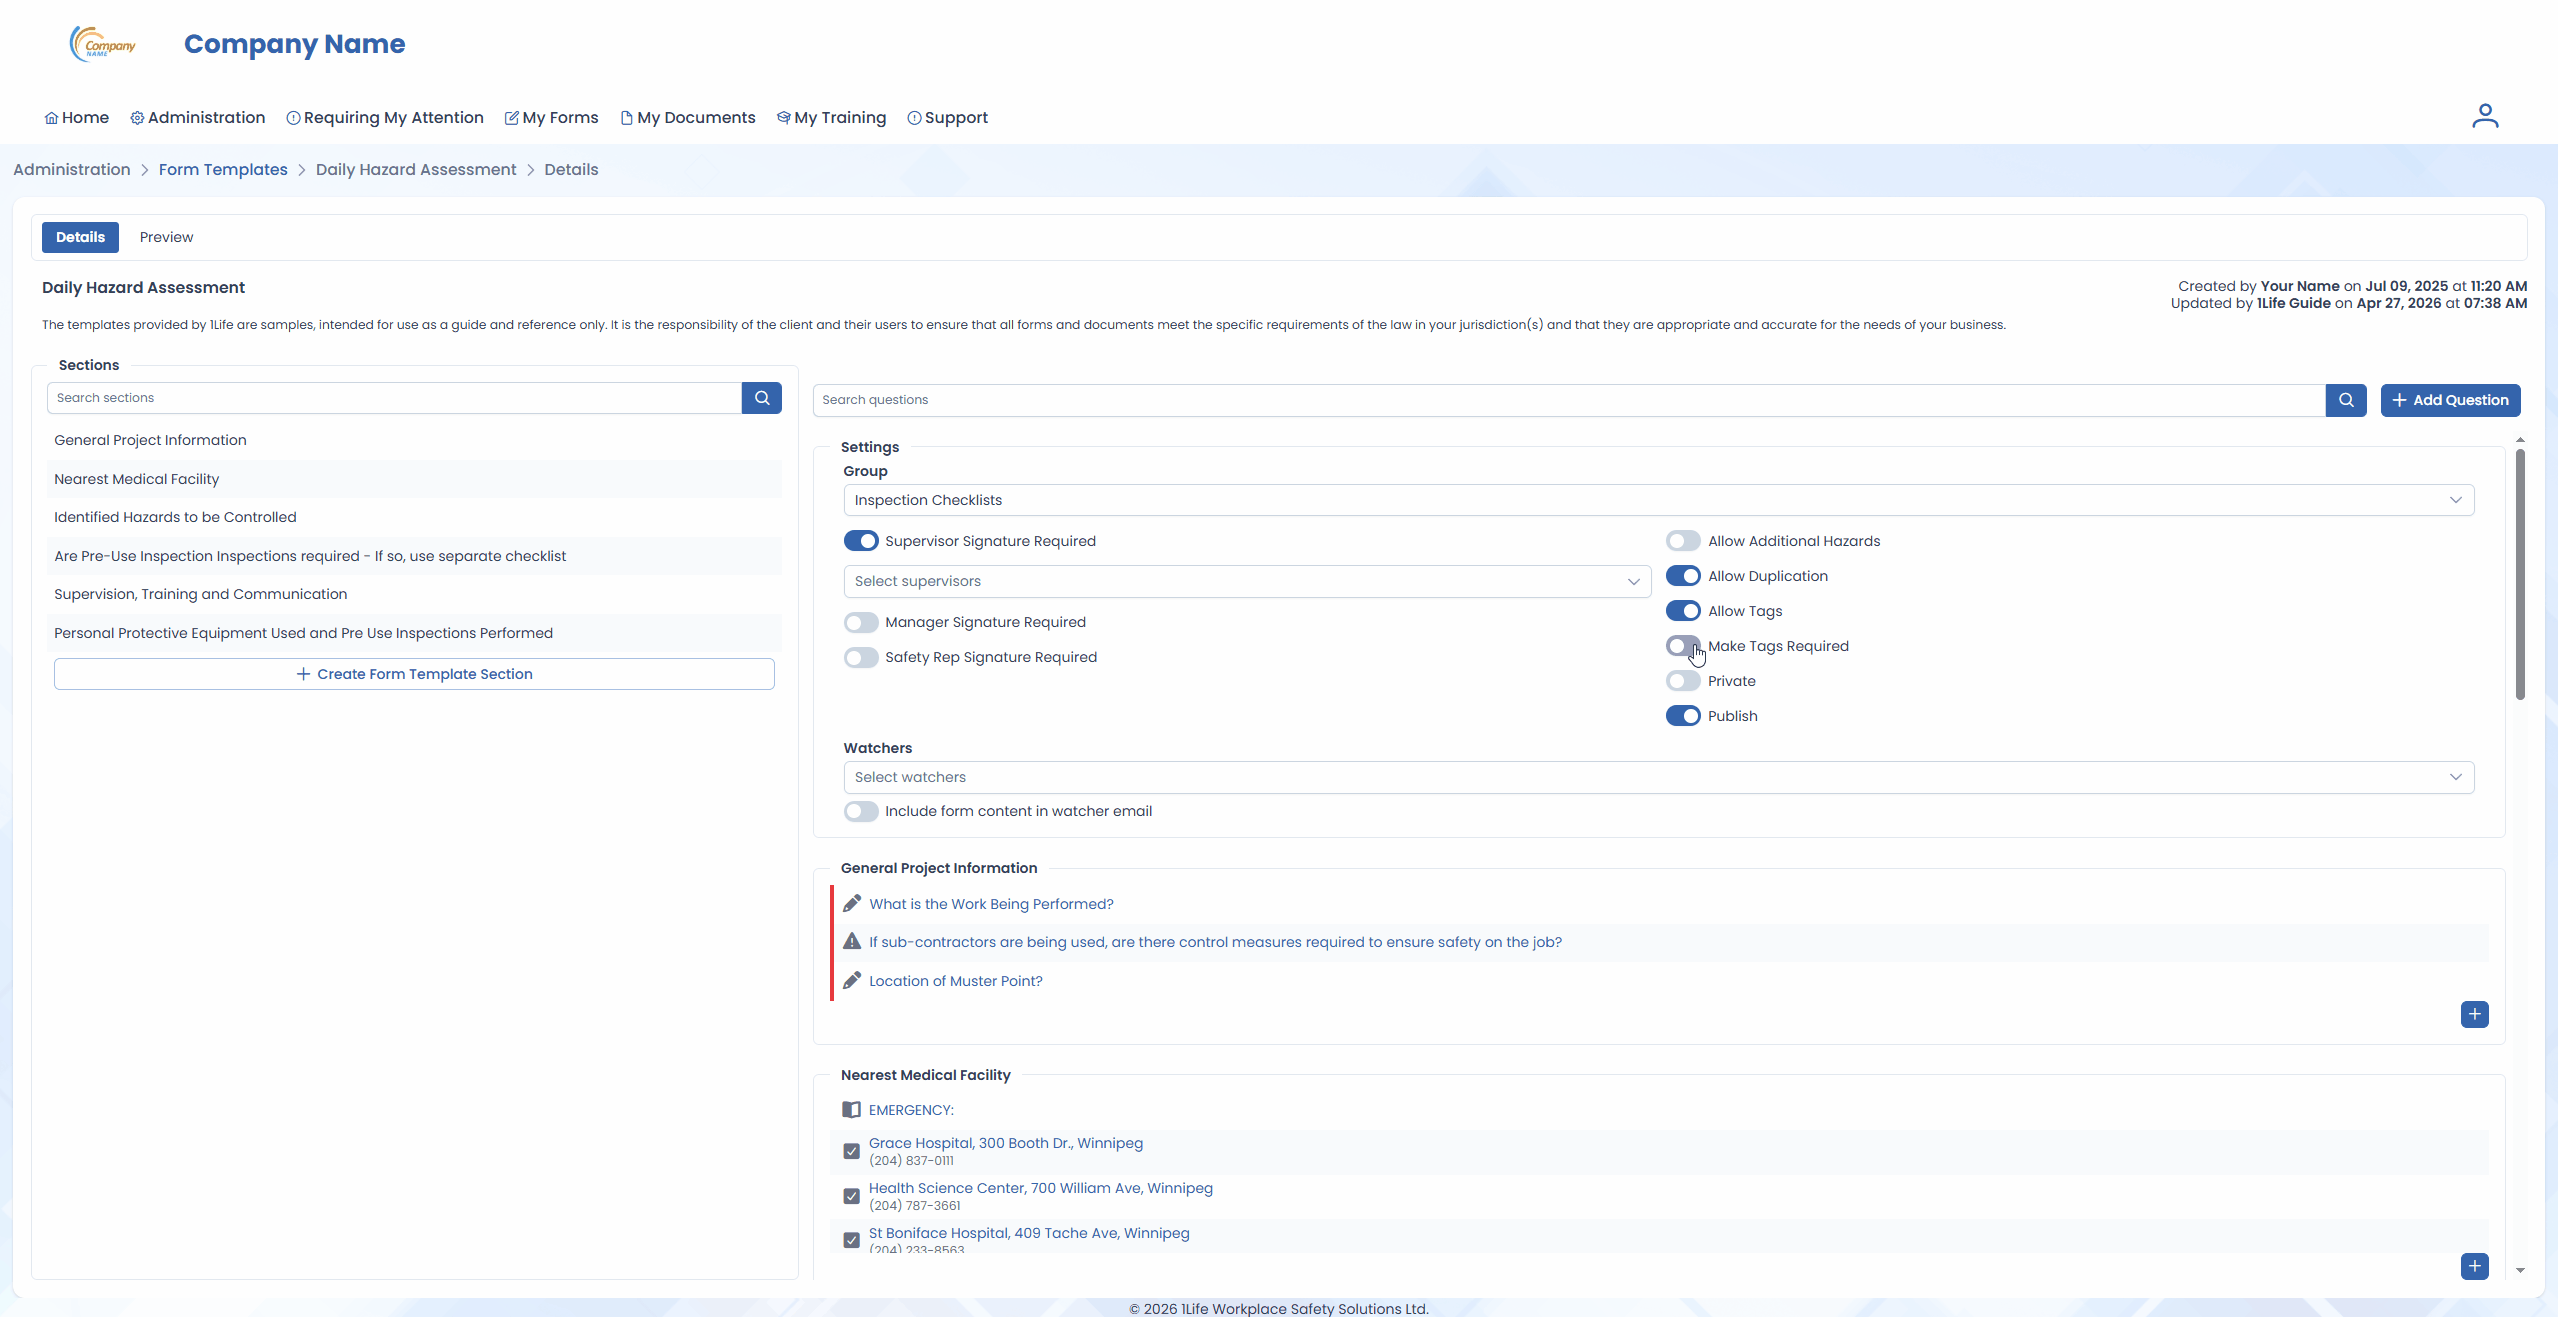Click the scrollbar up arrow

pyautogui.click(x=2520, y=440)
